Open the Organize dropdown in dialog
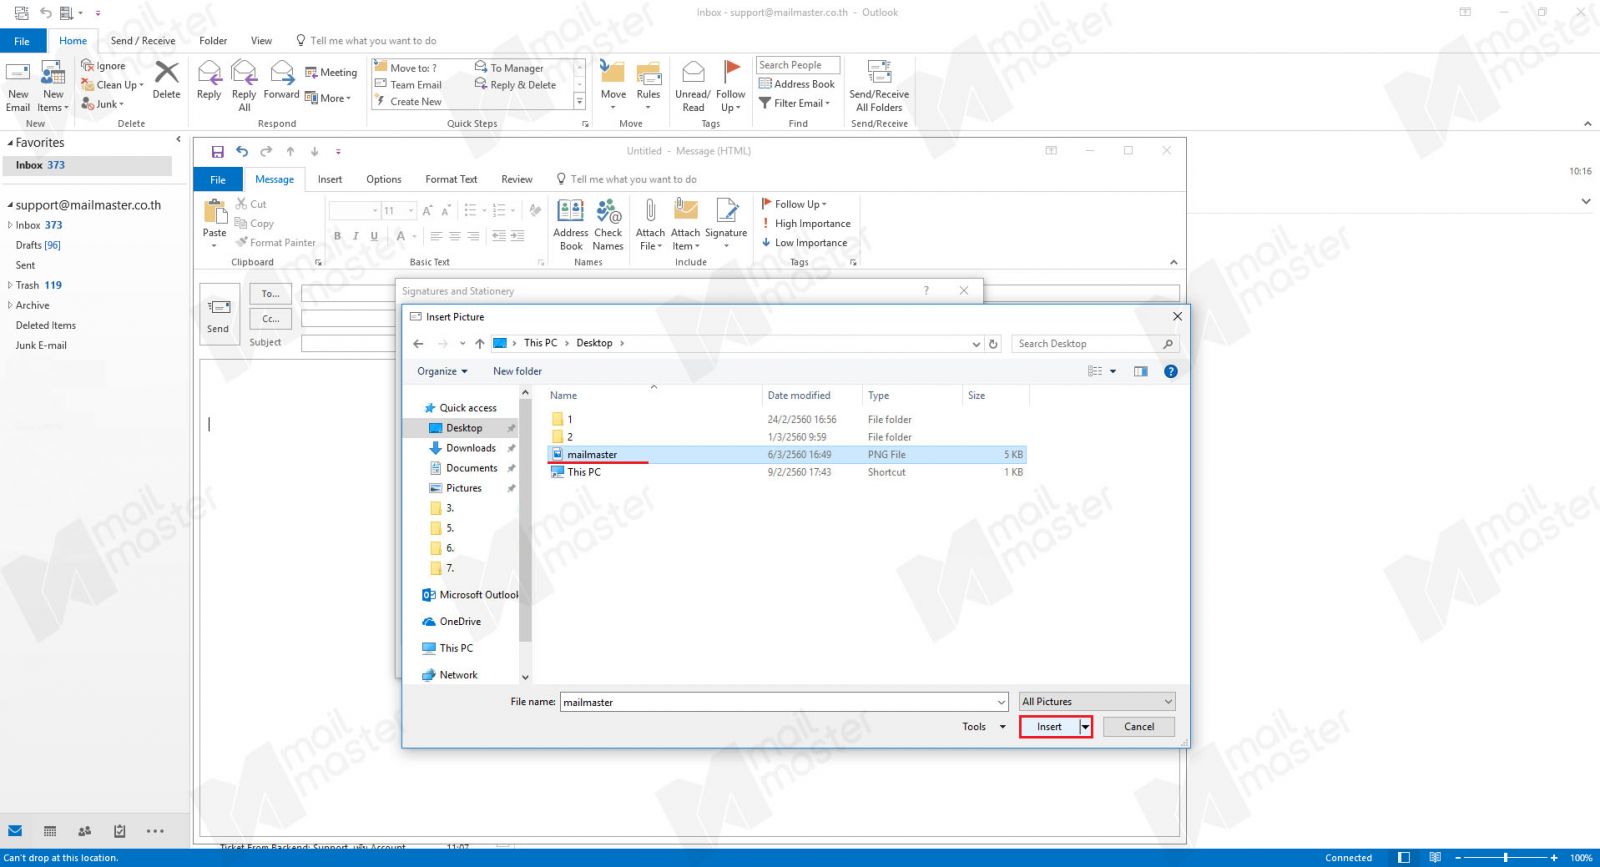 click(442, 371)
